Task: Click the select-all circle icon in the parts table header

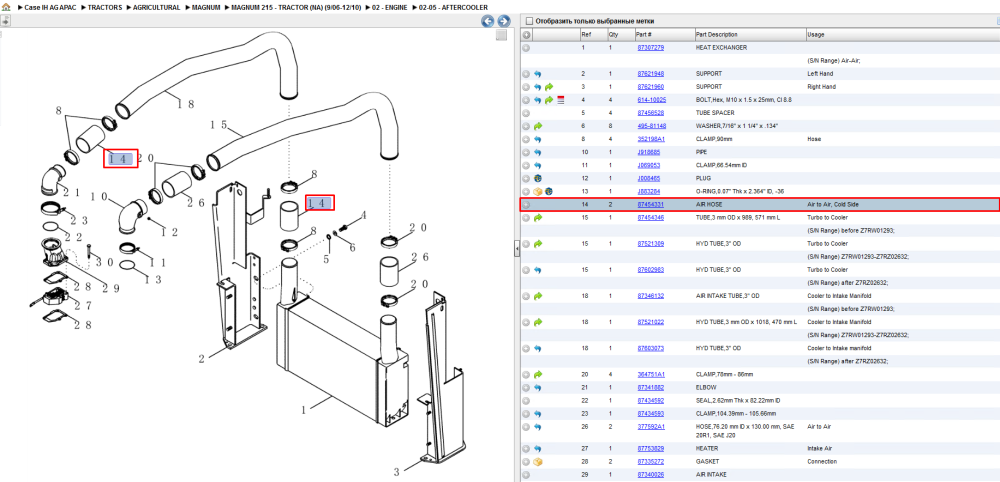Action: click(526, 34)
